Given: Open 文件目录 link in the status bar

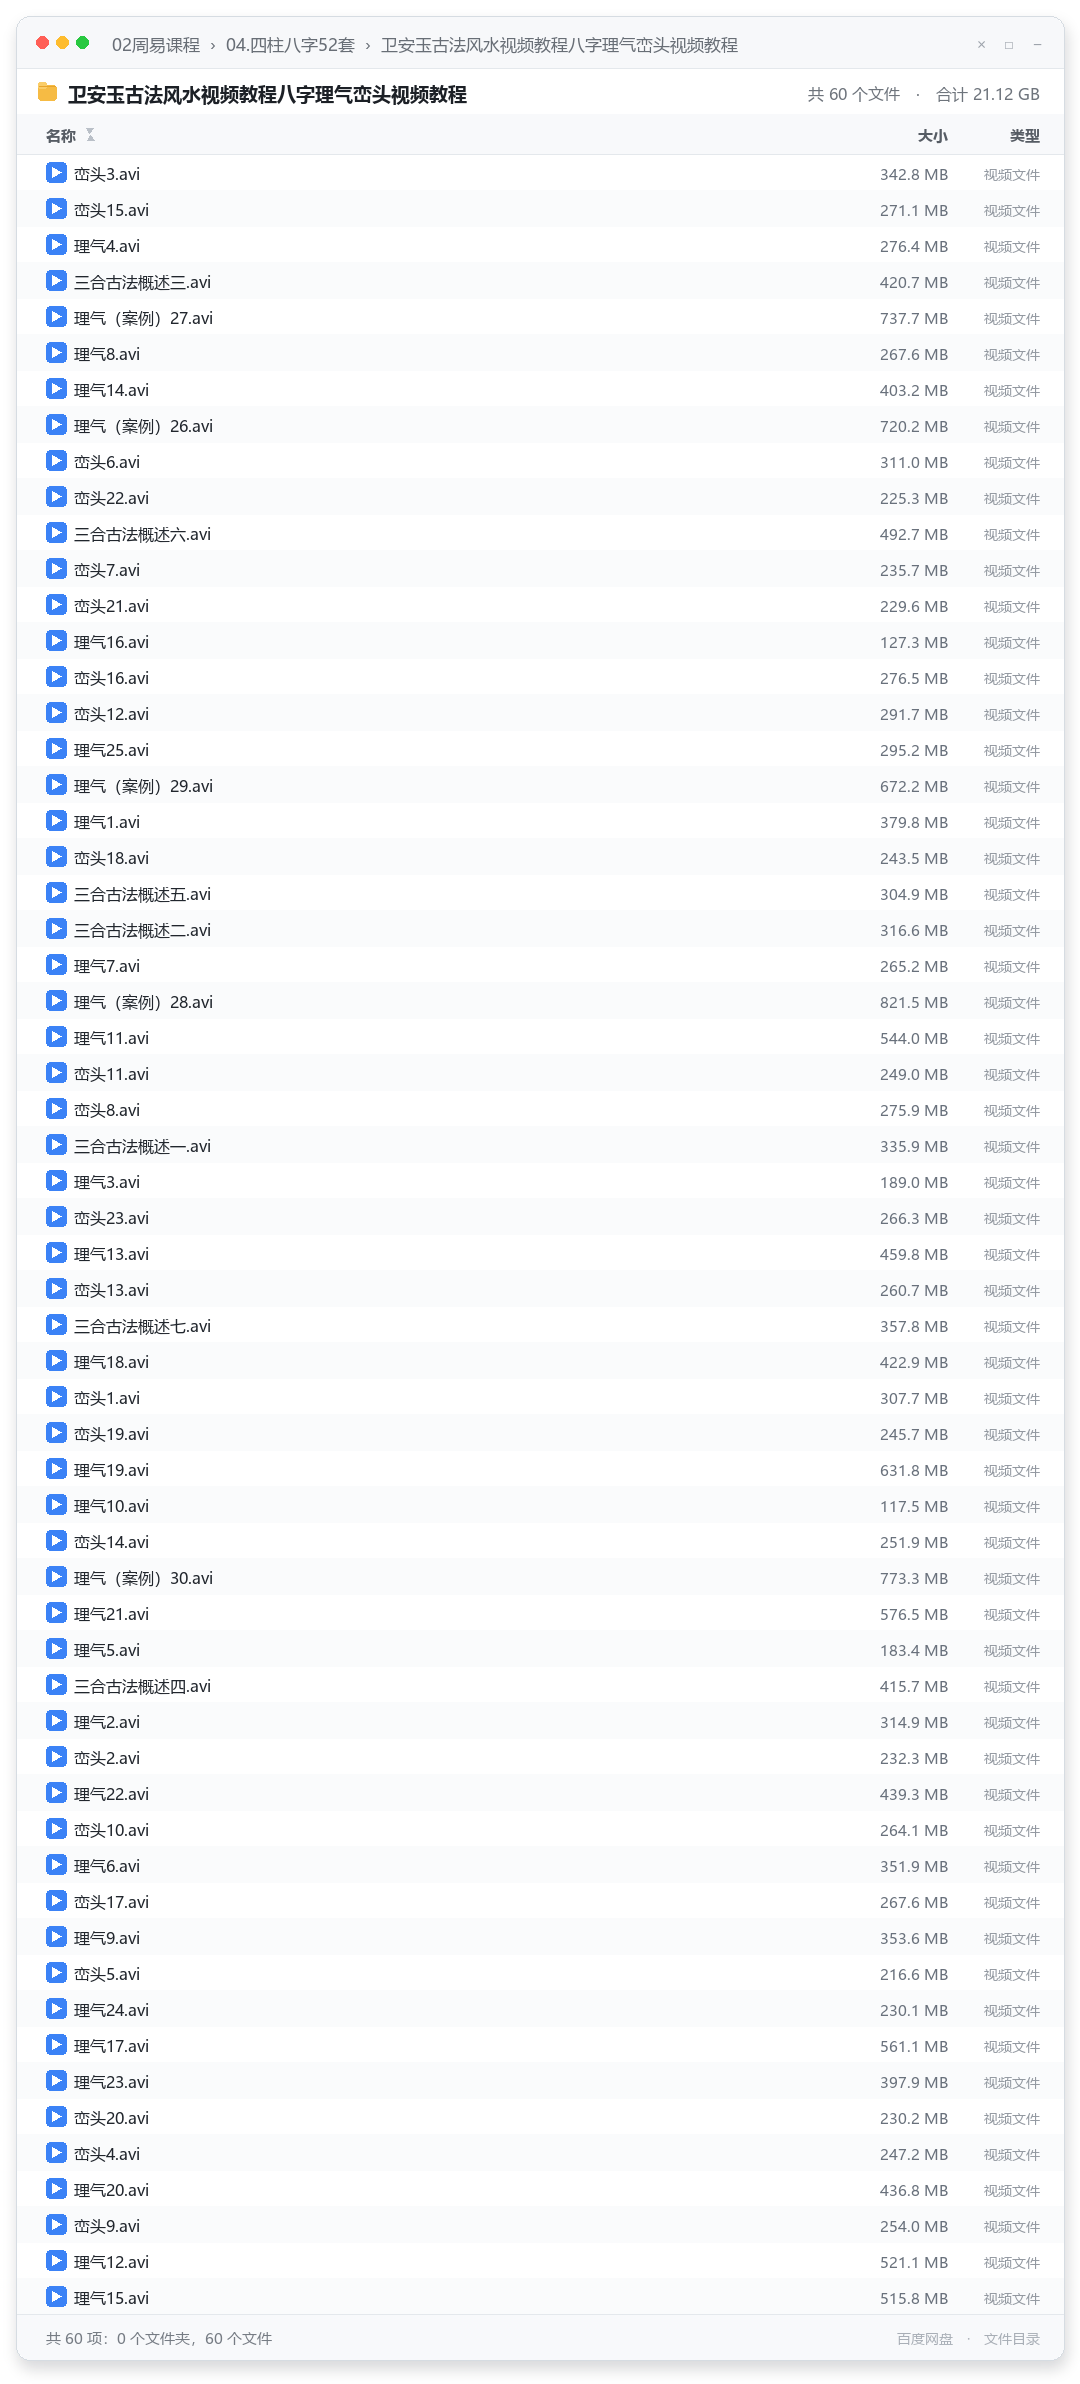Looking at the screenshot, I should [1011, 2339].
